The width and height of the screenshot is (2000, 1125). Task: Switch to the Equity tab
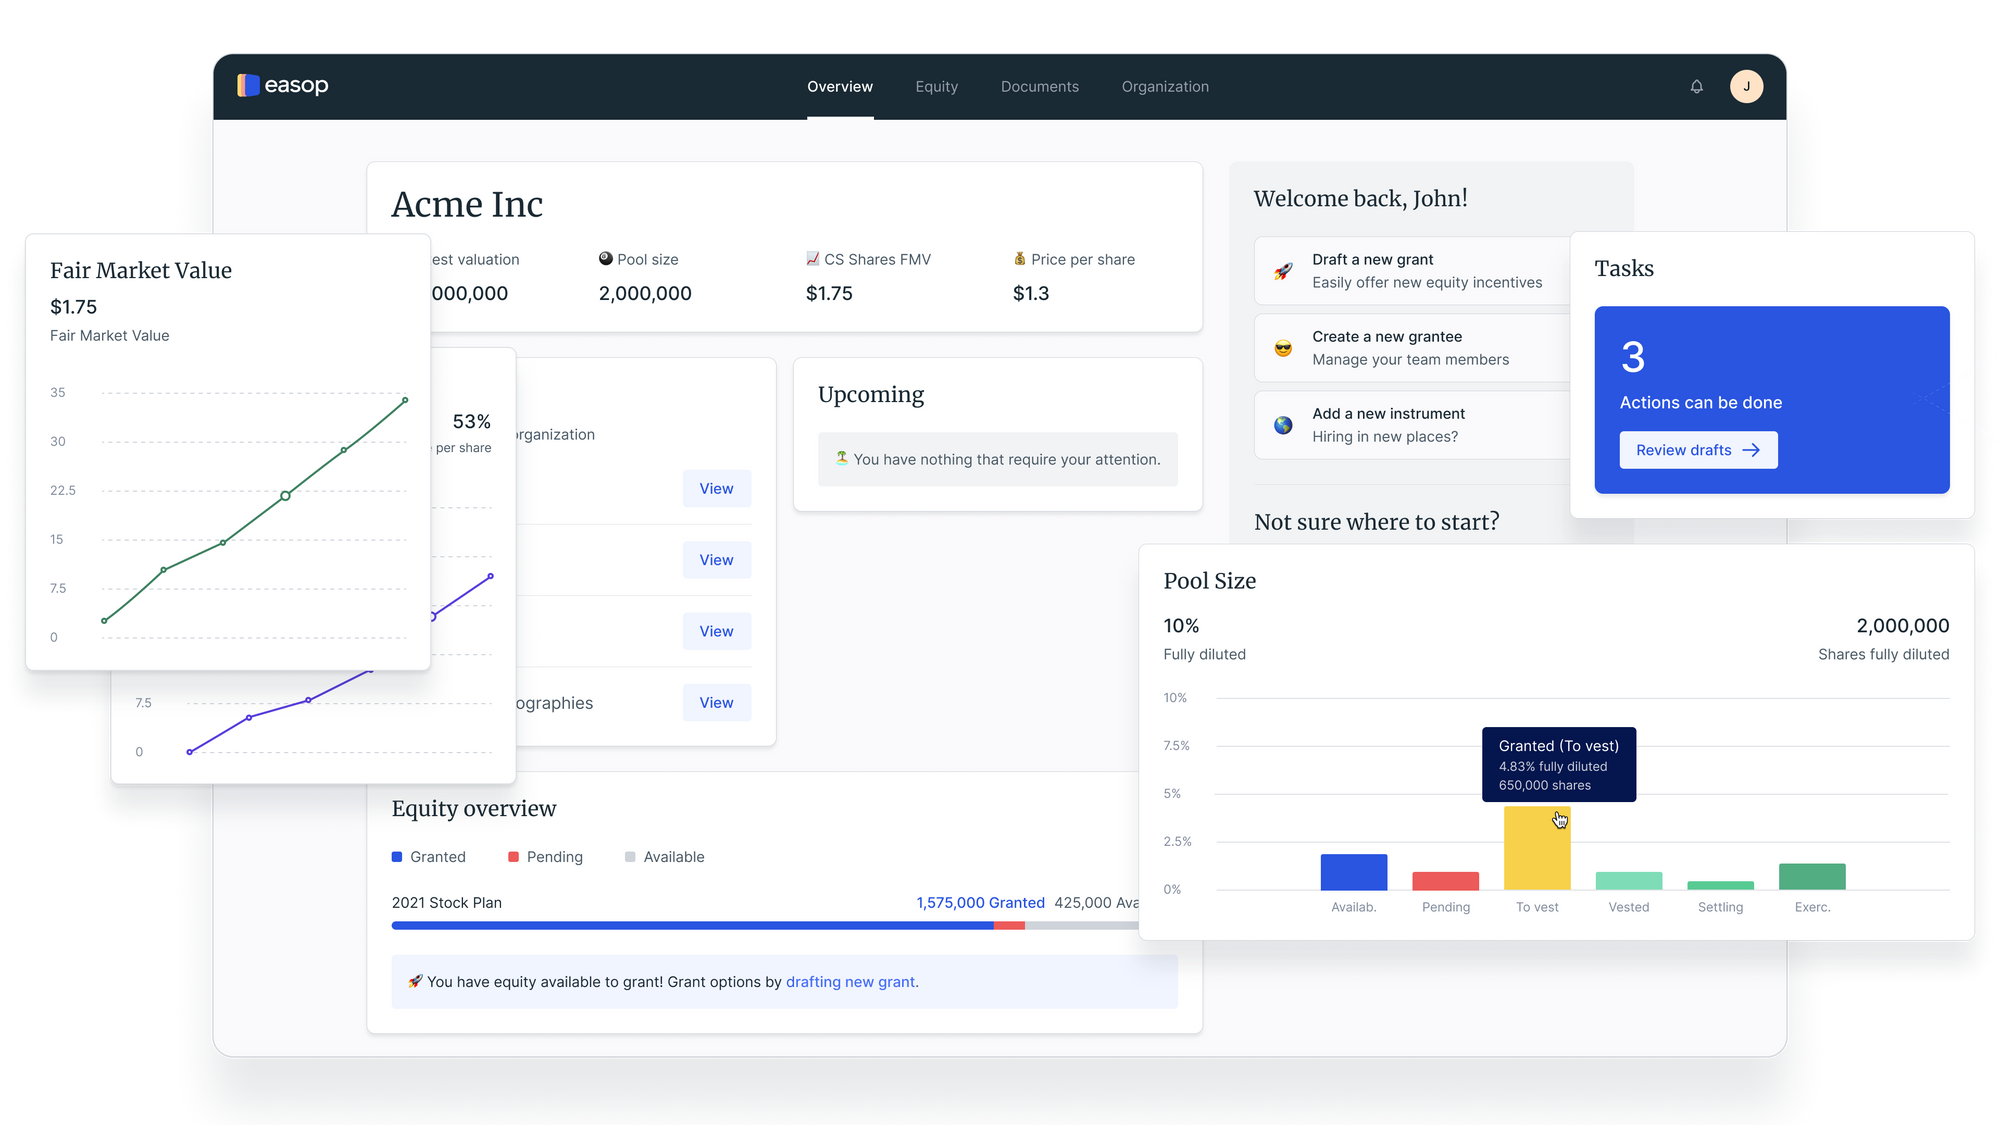coord(936,87)
